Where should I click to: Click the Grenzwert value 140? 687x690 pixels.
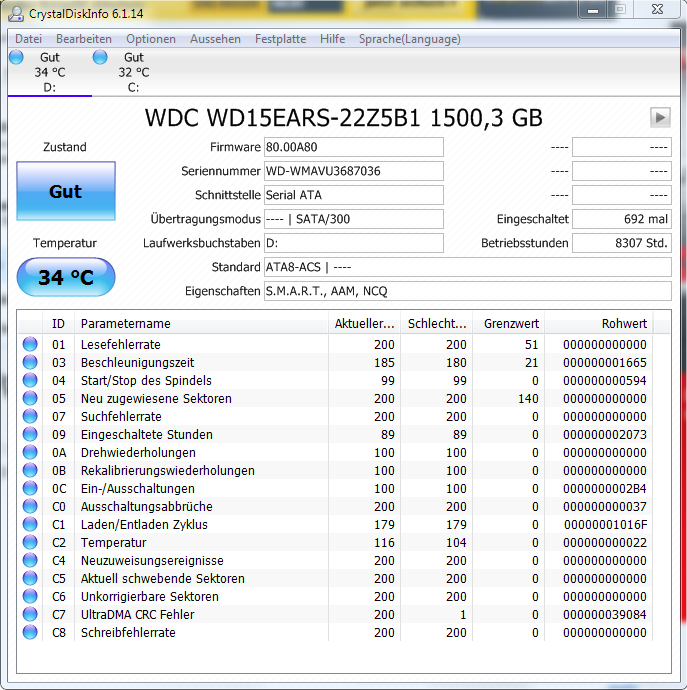pos(528,399)
